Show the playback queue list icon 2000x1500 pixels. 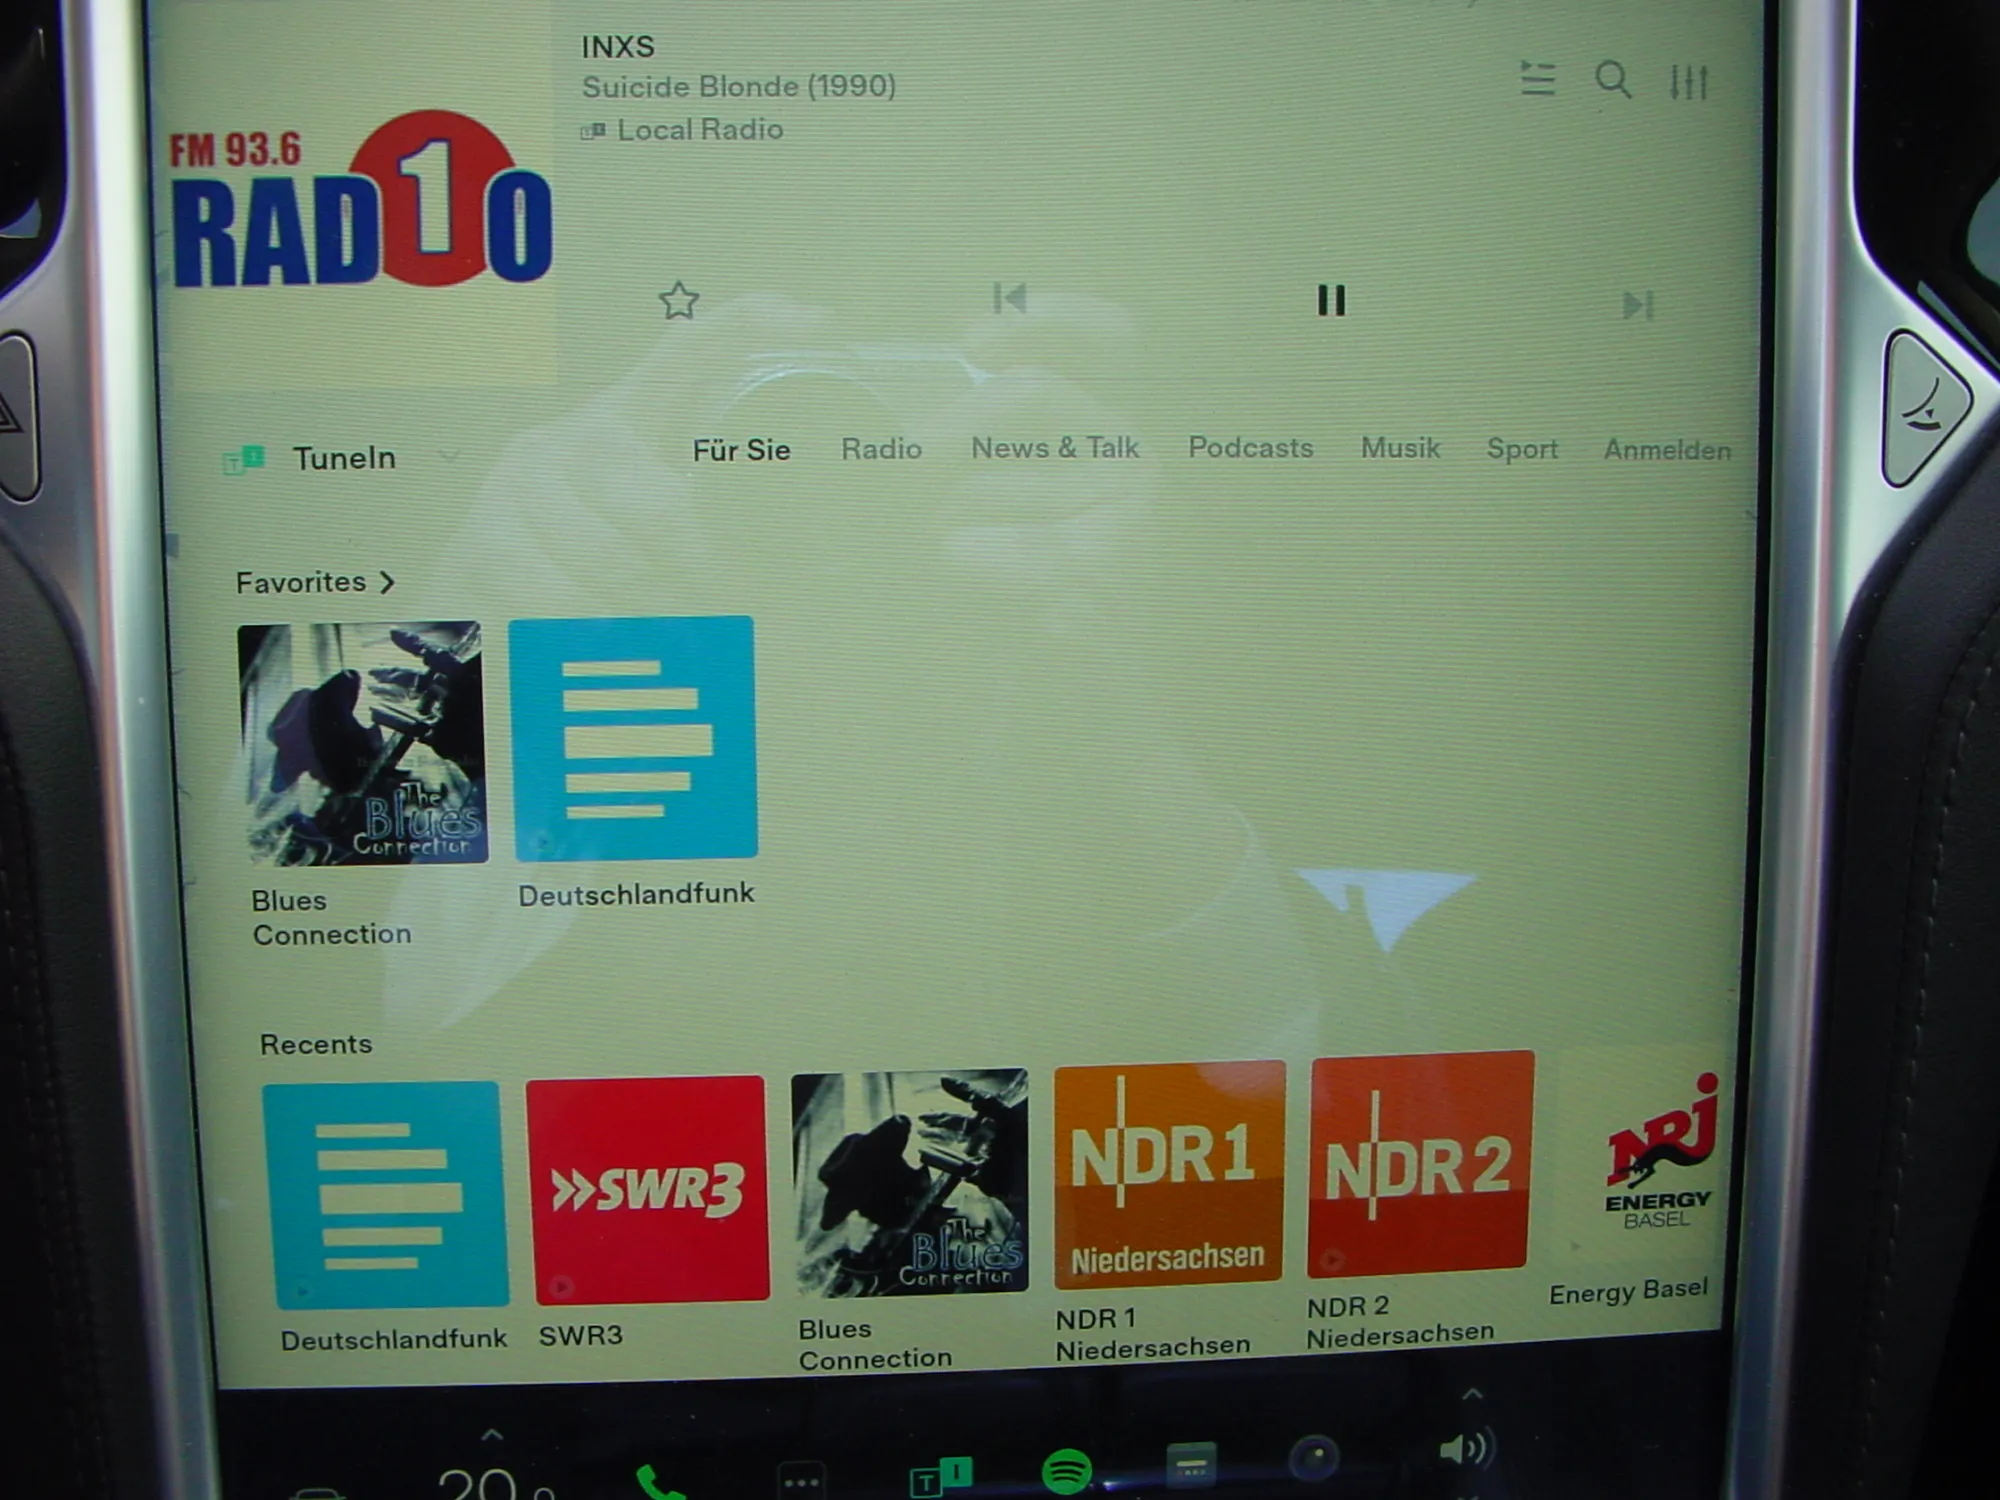[1537, 78]
